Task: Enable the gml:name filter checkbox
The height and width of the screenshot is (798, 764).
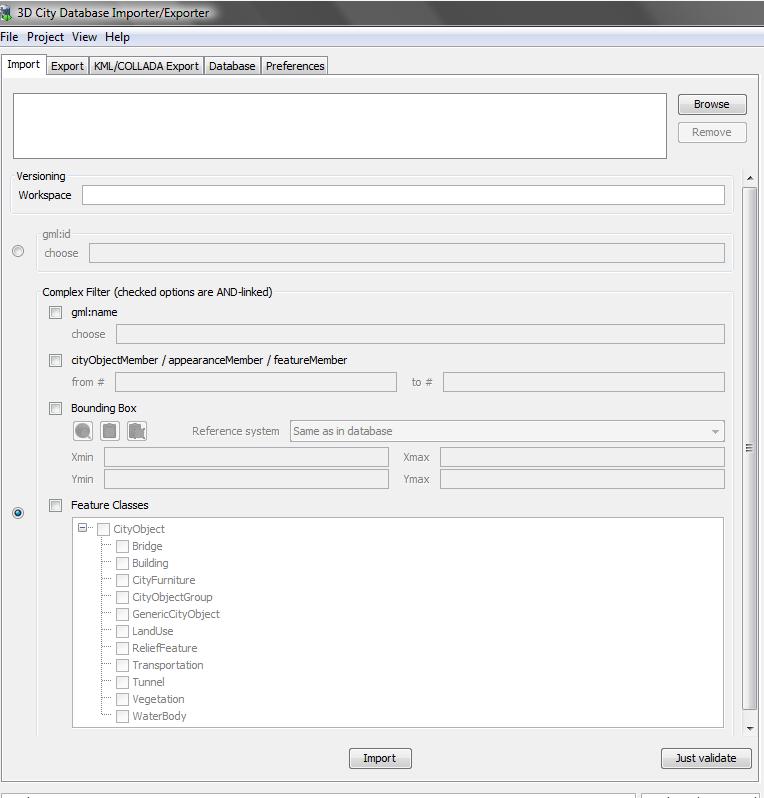Action: [55, 312]
